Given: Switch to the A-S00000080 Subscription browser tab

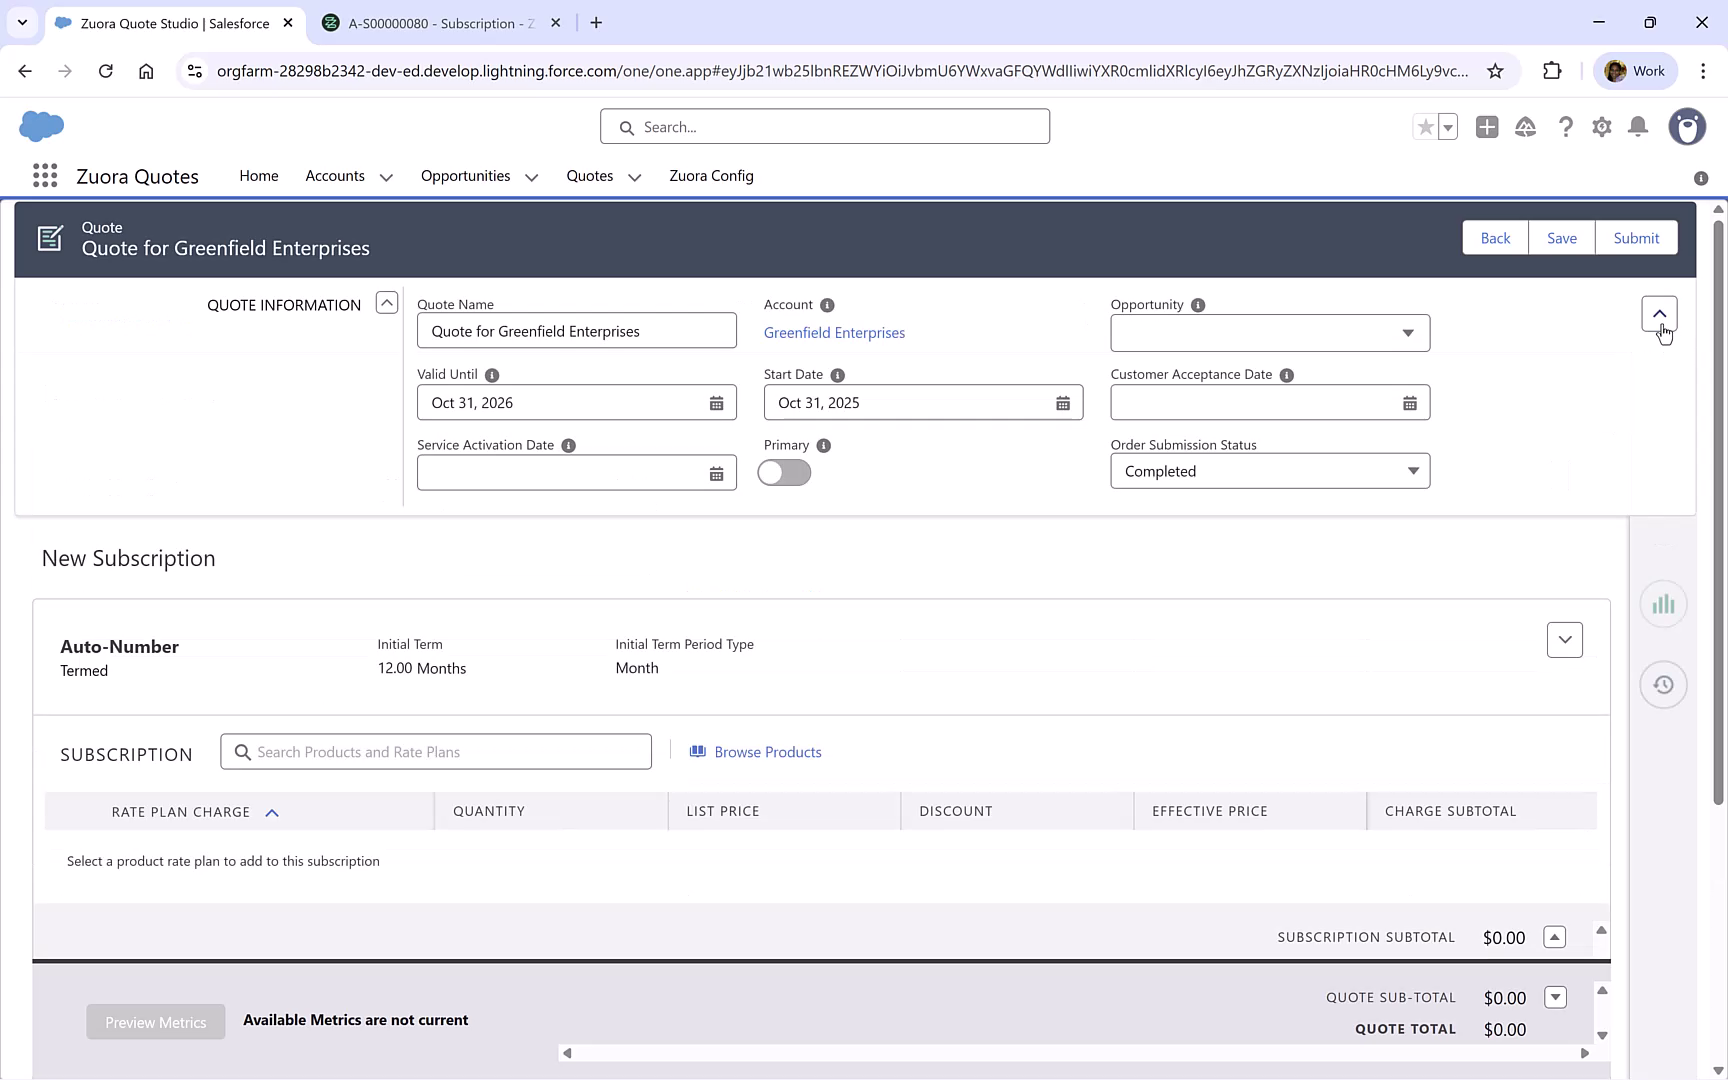Looking at the screenshot, I should click(432, 22).
